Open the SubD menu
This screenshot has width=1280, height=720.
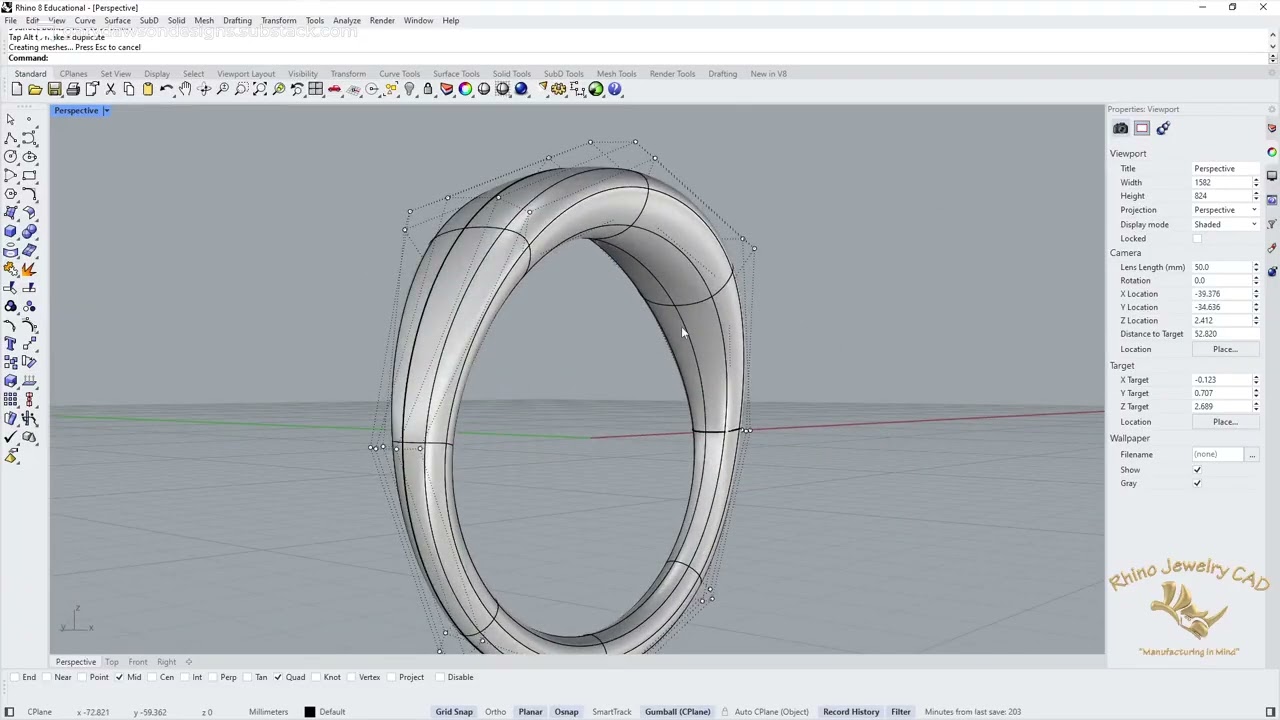pos(149,20)
